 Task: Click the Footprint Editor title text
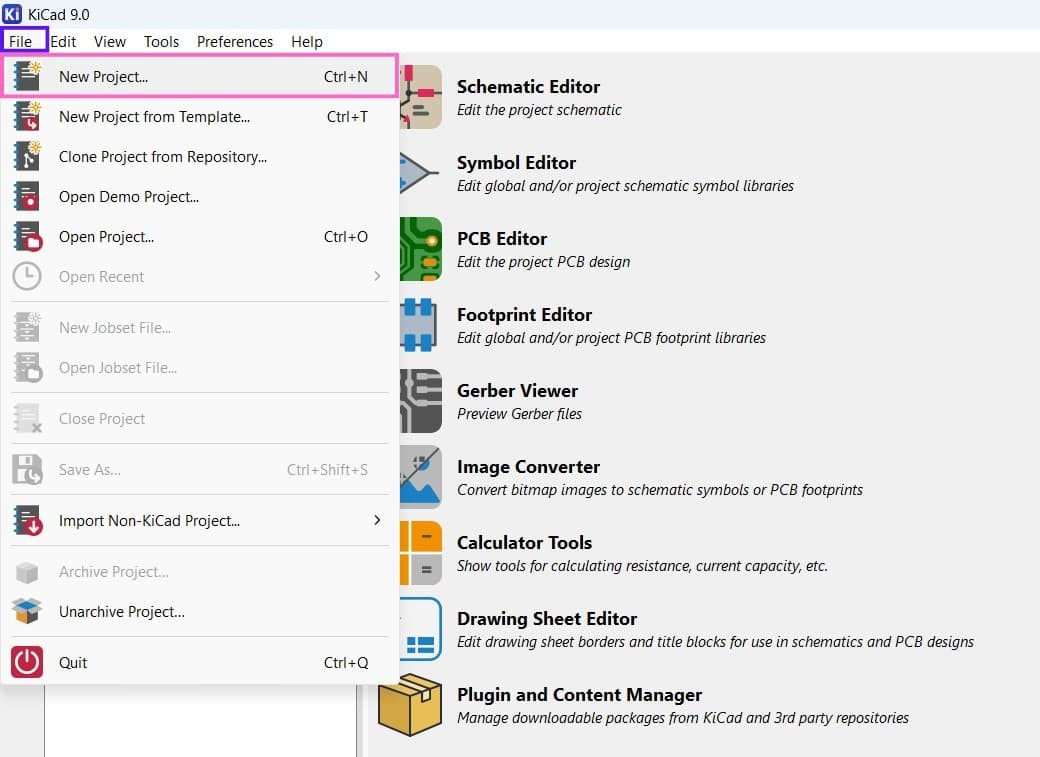524,315
